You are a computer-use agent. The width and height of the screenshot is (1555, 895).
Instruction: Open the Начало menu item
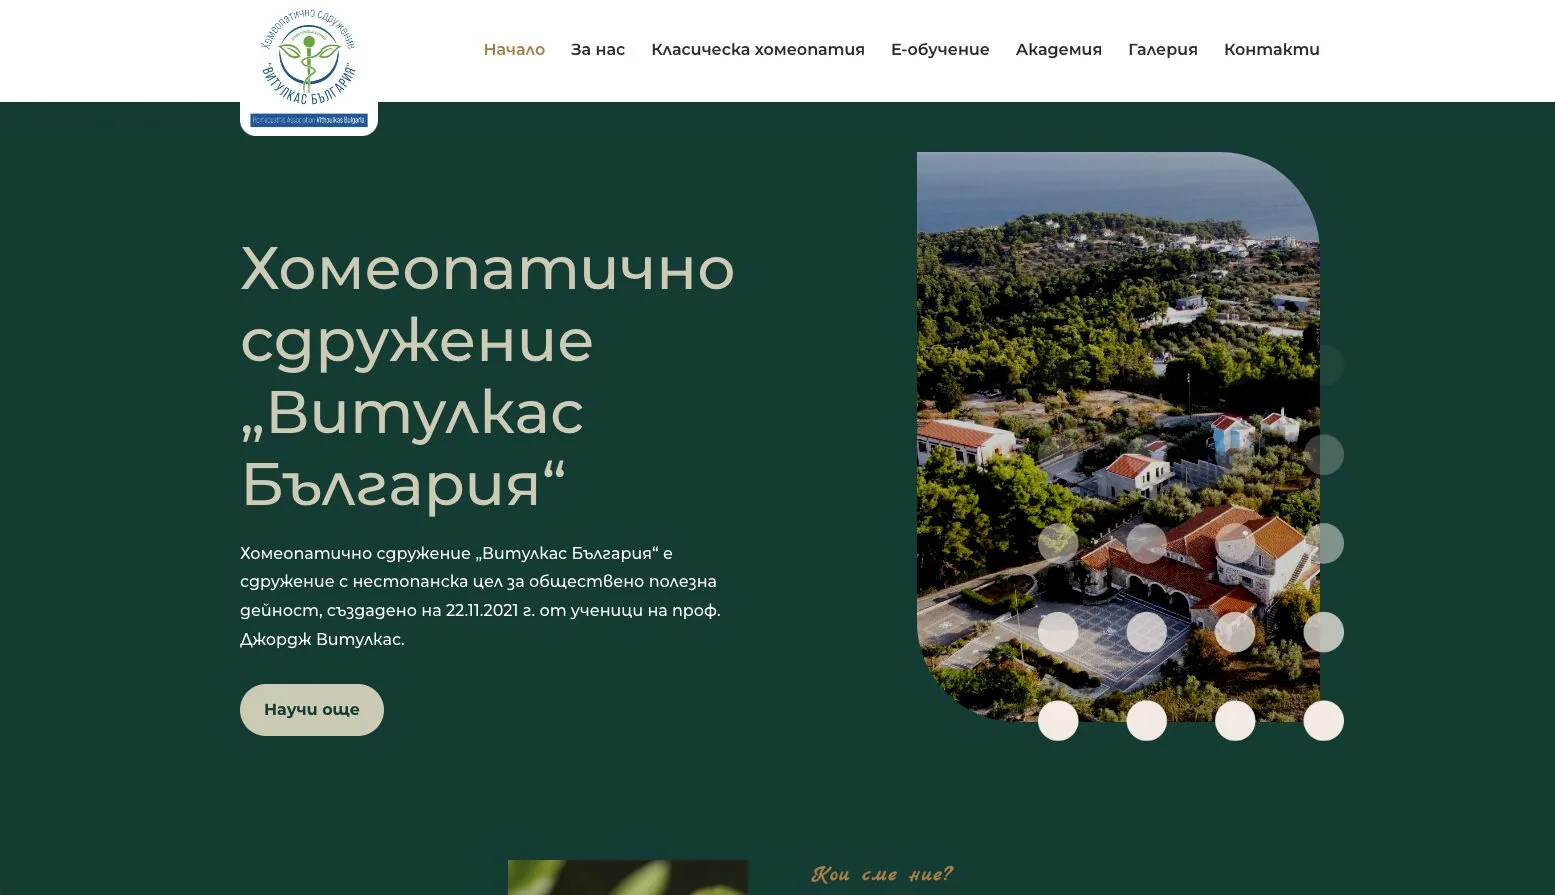(514, 50)
